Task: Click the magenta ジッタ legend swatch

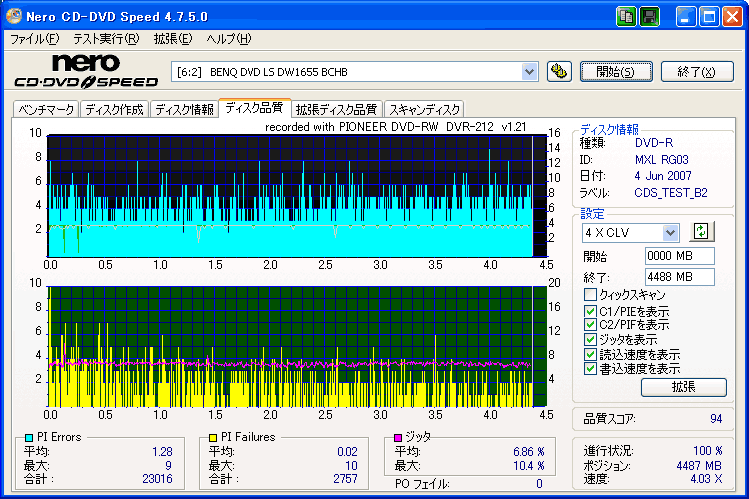Action: coord(397,437)
